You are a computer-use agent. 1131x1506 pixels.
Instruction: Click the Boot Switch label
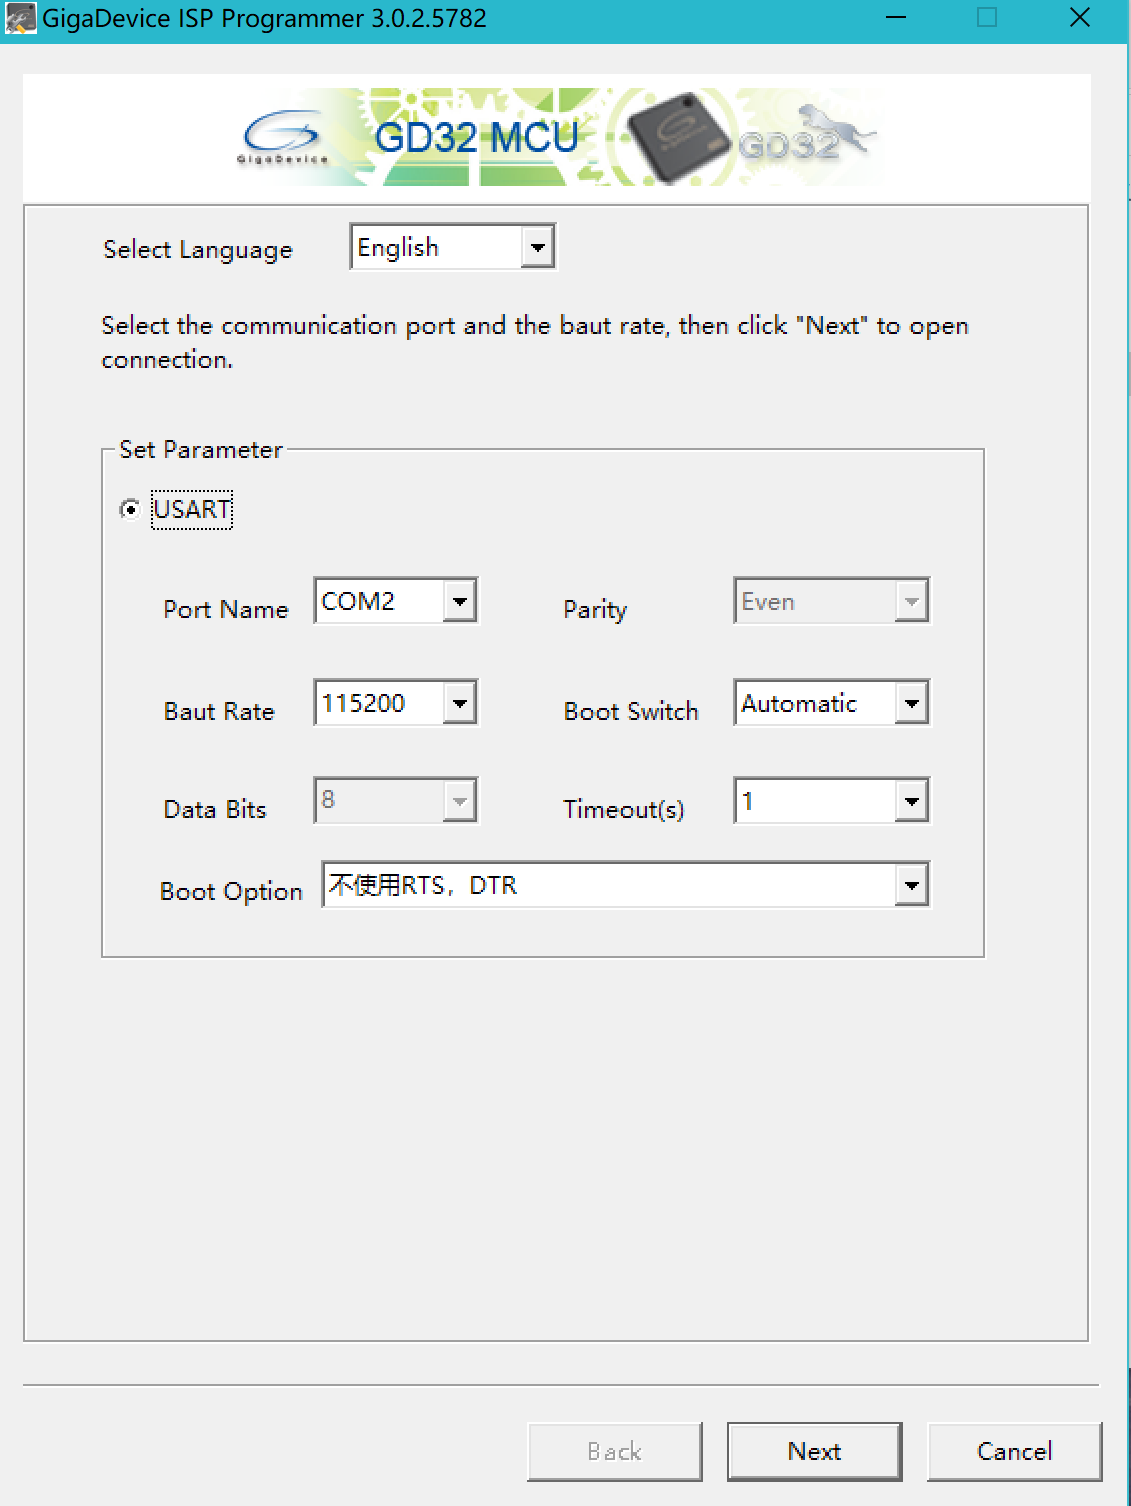click(x=631, y=712)
